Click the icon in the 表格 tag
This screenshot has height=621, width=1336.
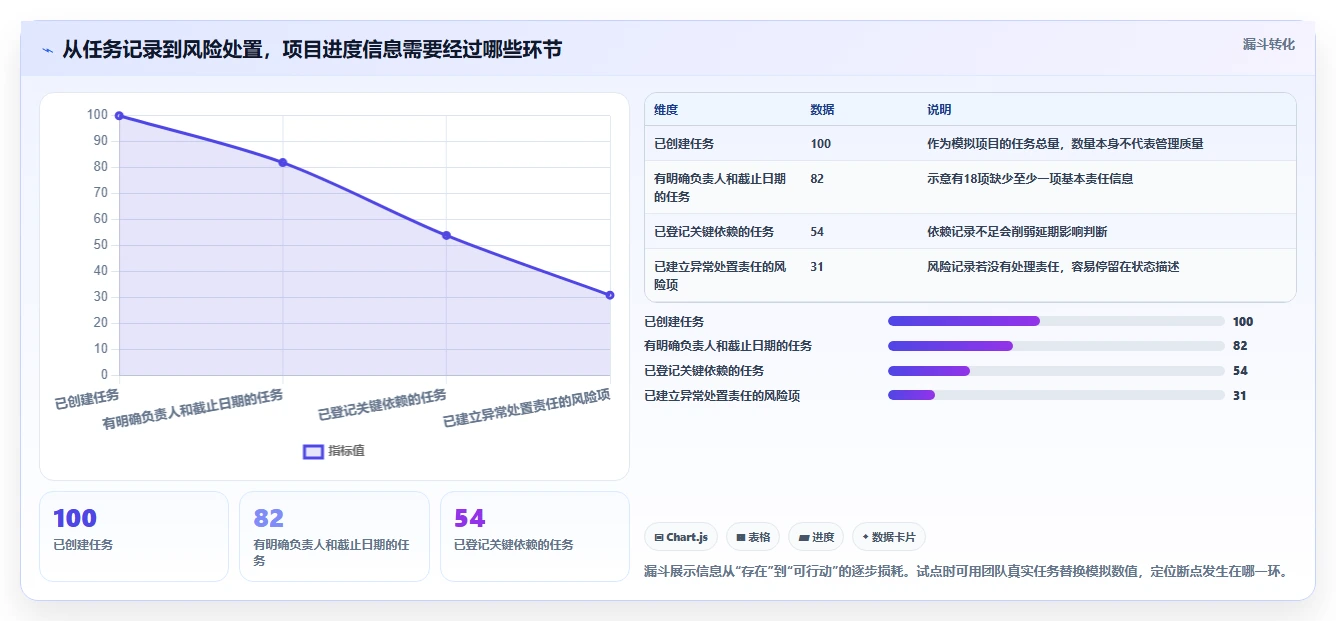point(740,537)
